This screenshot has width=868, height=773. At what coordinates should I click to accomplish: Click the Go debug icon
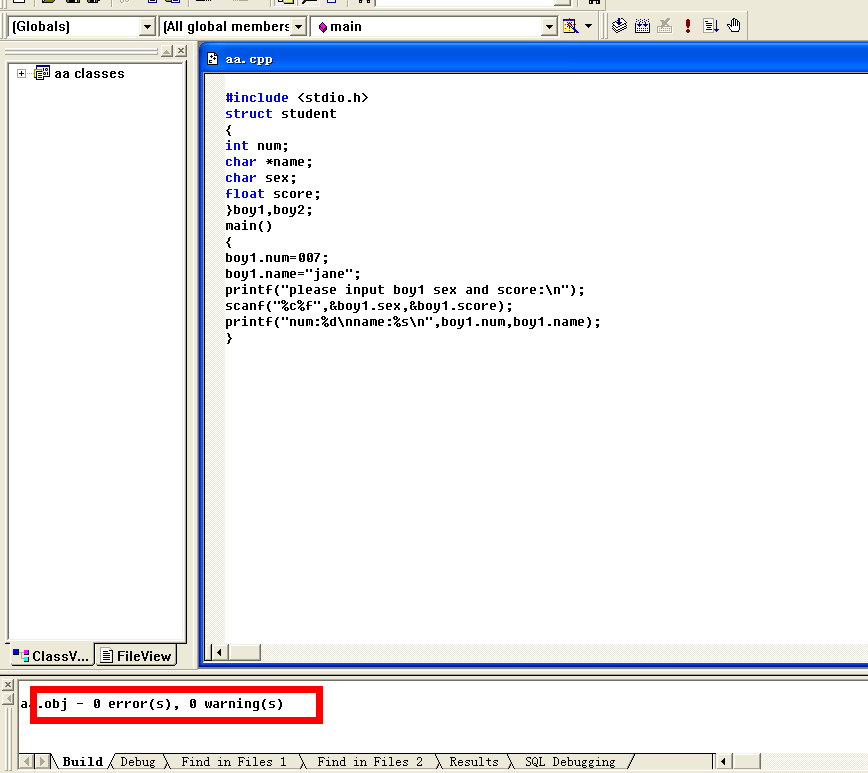click(x=711, y=25)
